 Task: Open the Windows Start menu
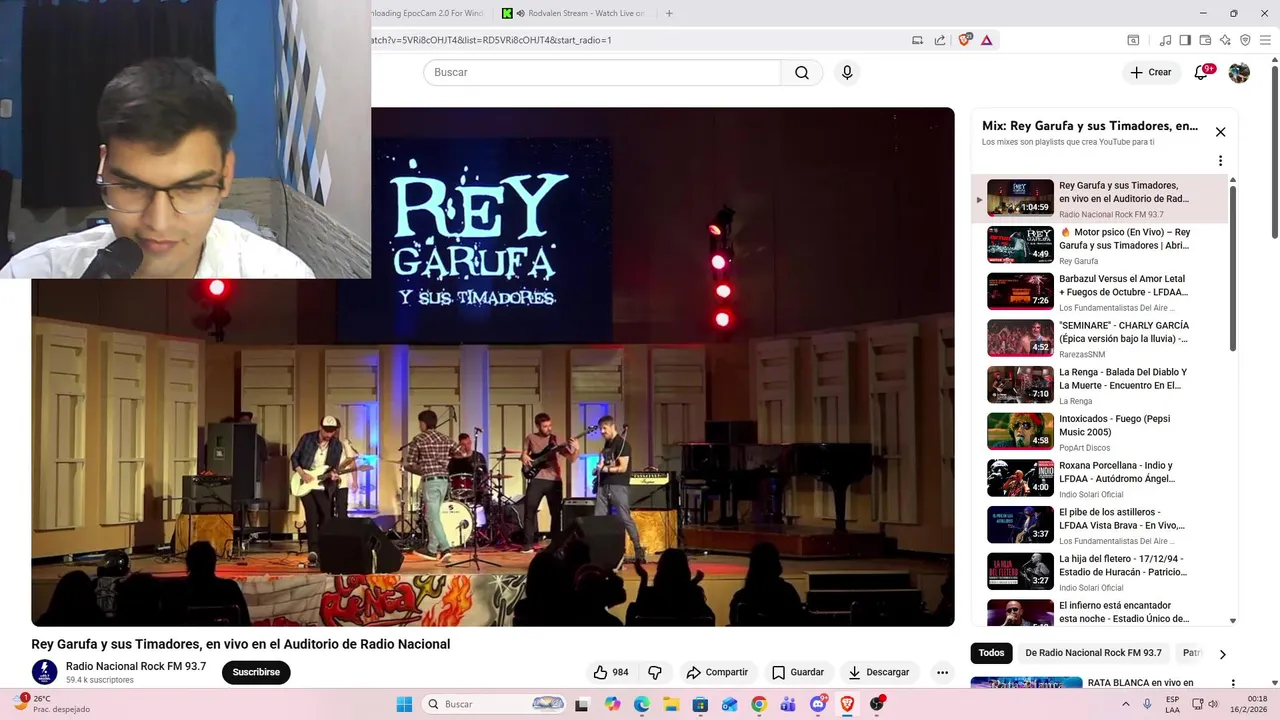[x=404, y=704]
